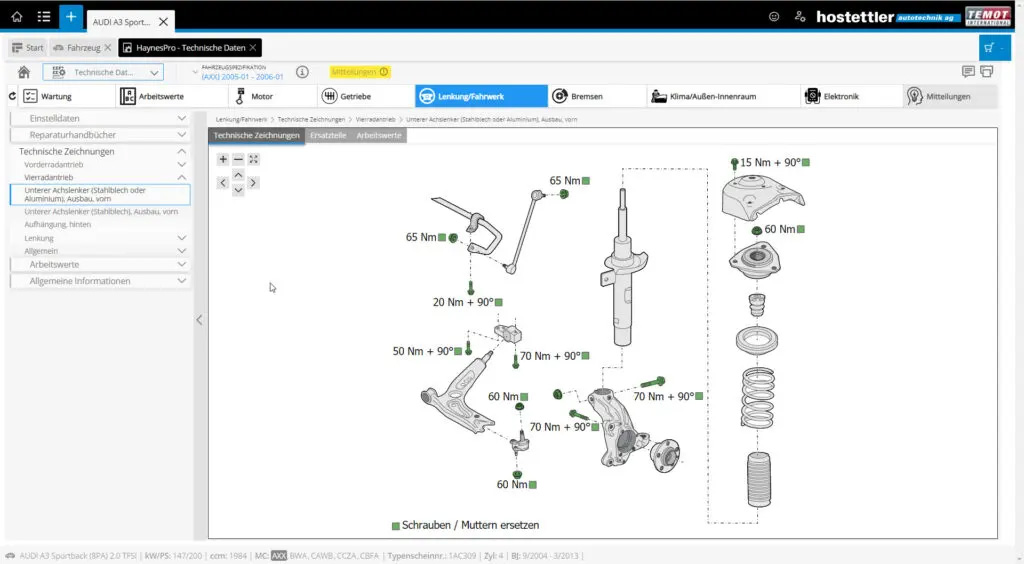1024x564 pixels.
Task: Open the list view icon in top bar
Action: 44,17
